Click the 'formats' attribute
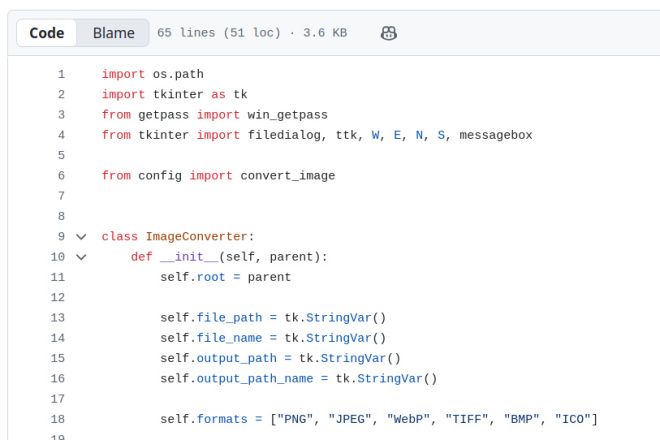 tap(222, 419)
